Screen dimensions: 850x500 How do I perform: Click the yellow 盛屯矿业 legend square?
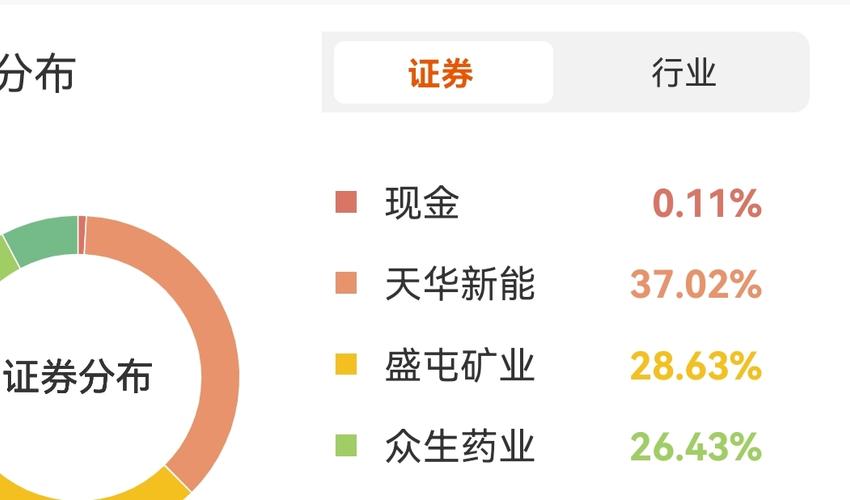346,366
